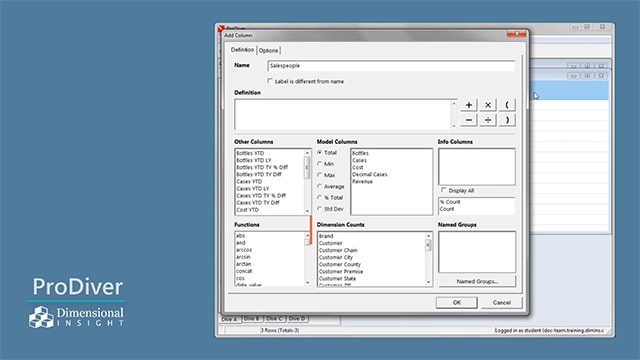Pick the abs function

click(x=240, y=236)
